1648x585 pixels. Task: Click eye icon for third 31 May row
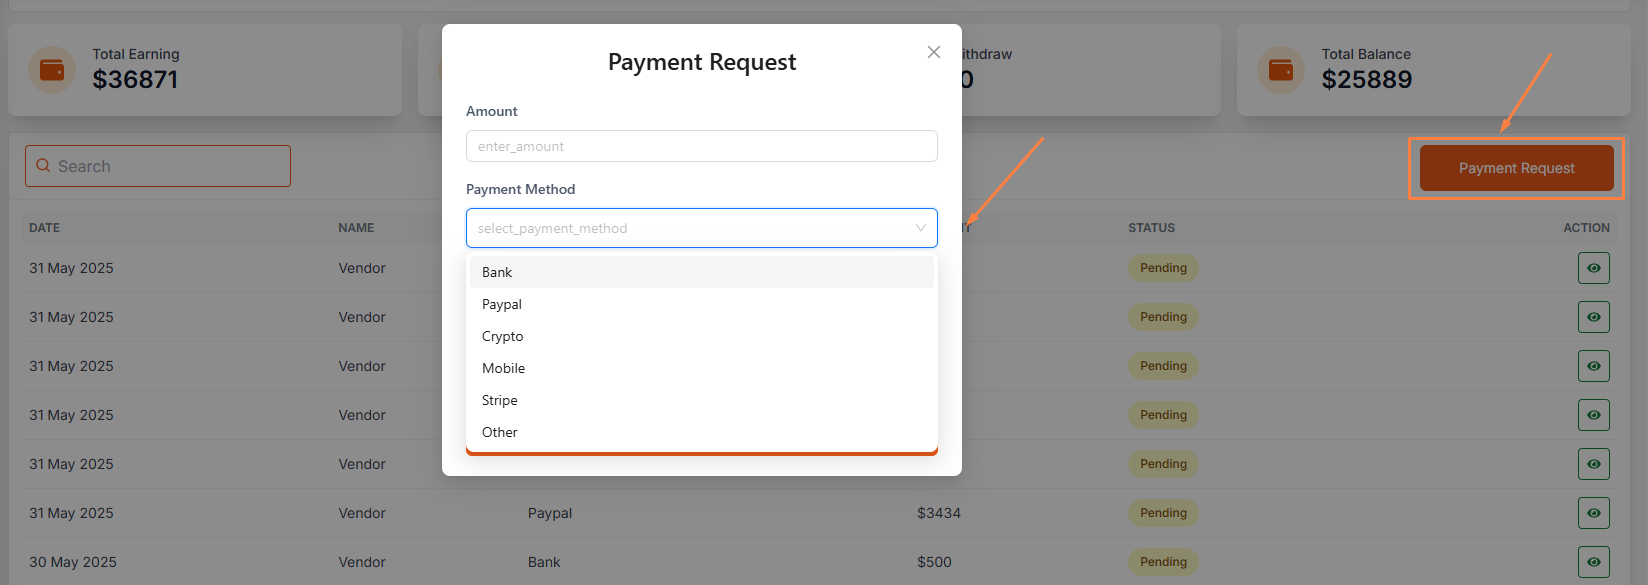point(1593,366)
